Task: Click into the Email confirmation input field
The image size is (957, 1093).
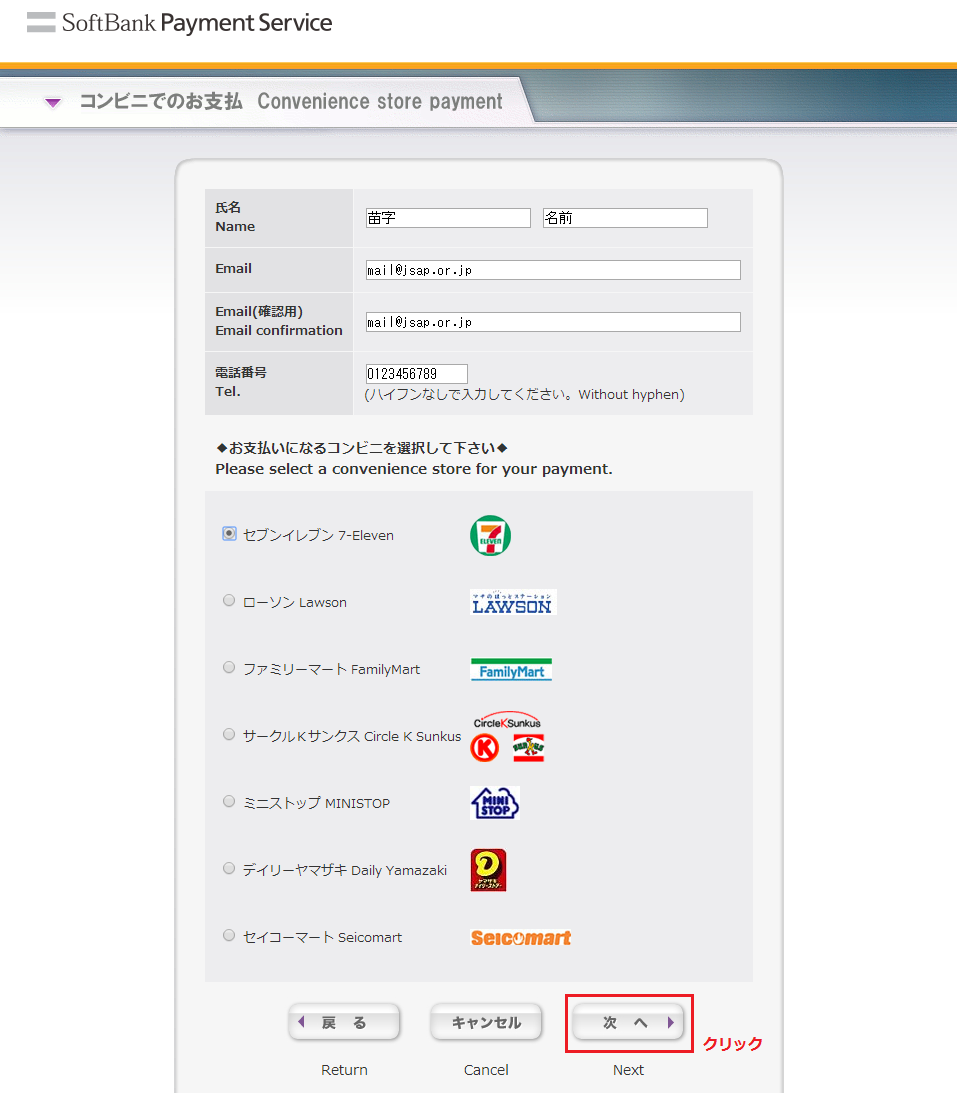Action: (553, 322)
